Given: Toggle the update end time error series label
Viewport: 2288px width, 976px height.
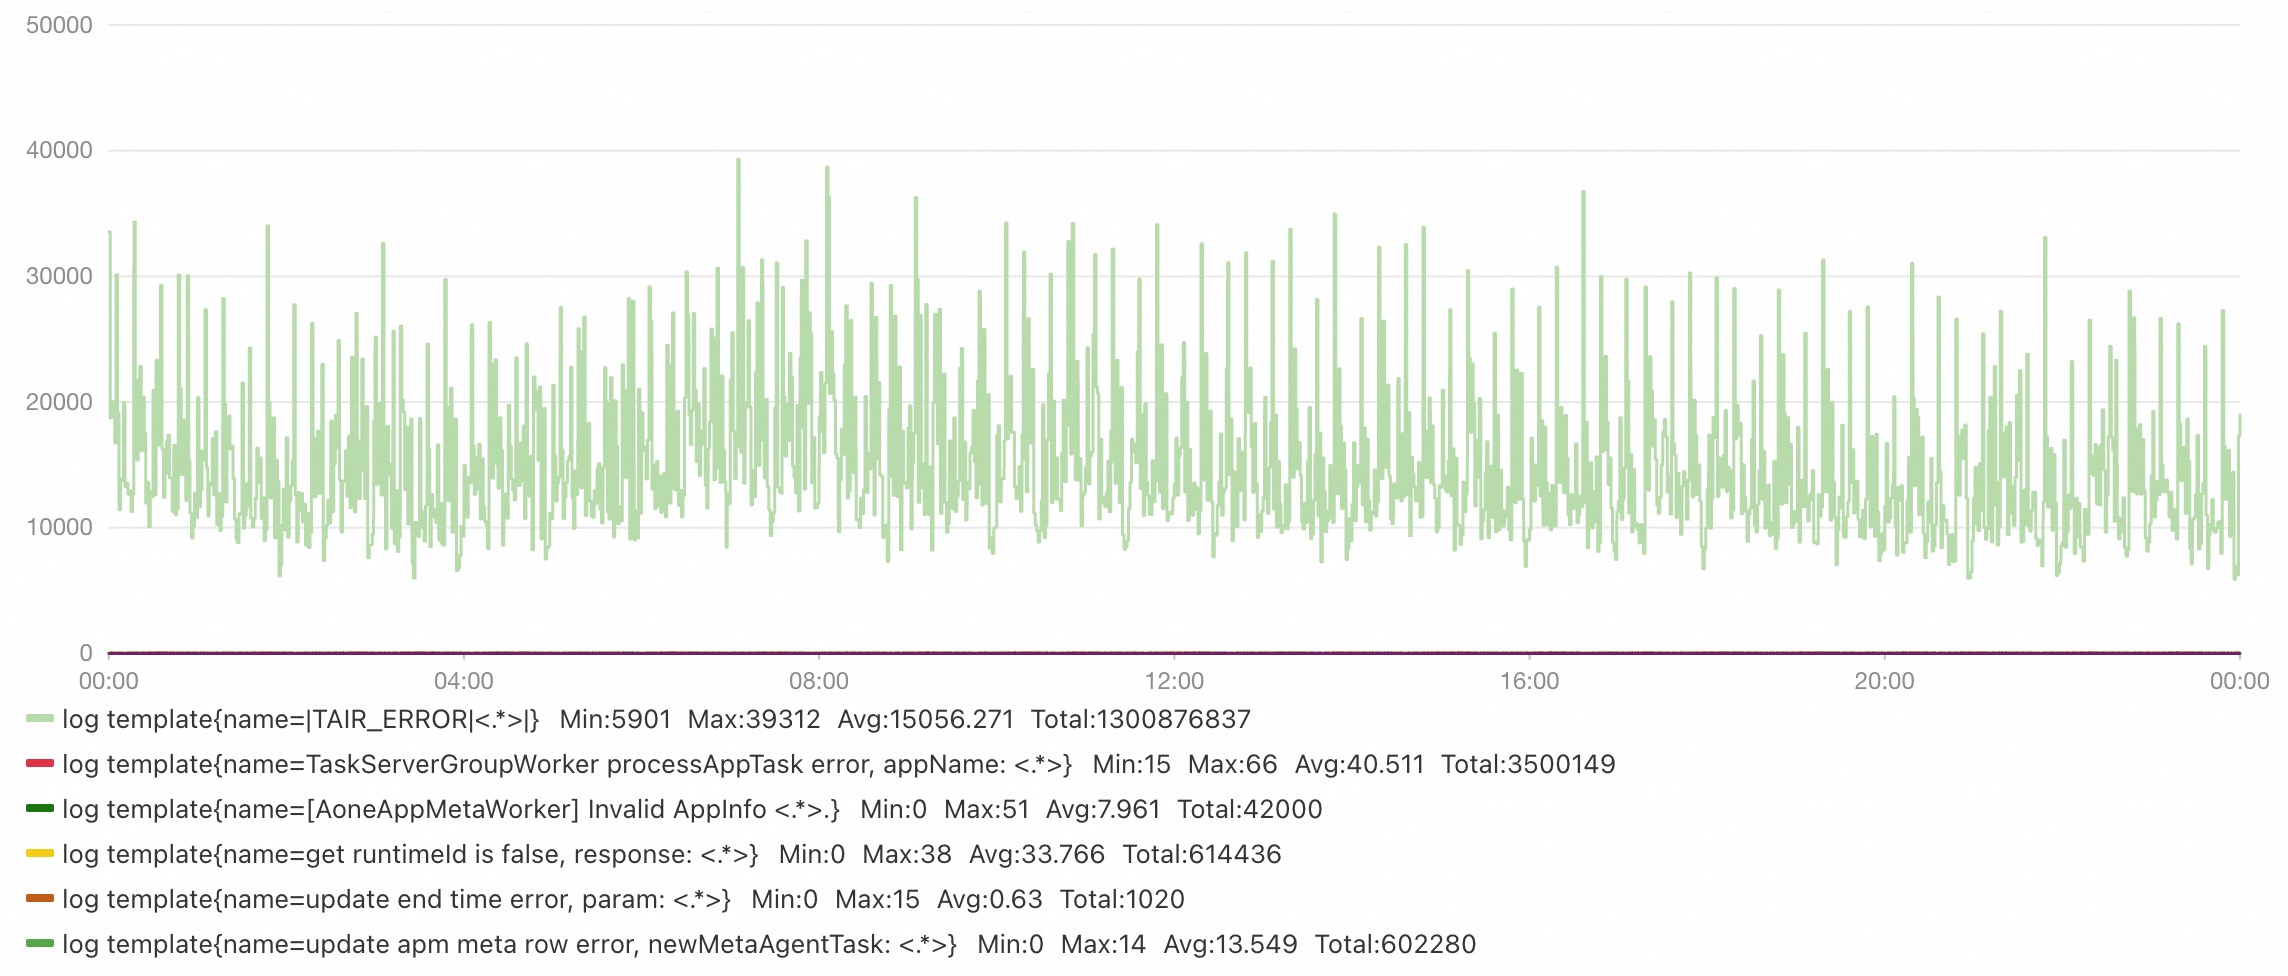Looking at the screenshot, I should pos(396,899).
